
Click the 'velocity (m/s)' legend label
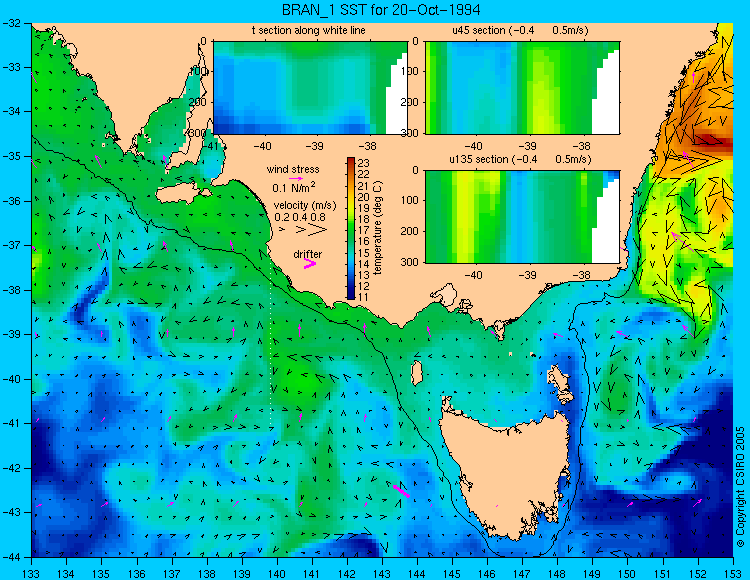click(x=305, y=206)
